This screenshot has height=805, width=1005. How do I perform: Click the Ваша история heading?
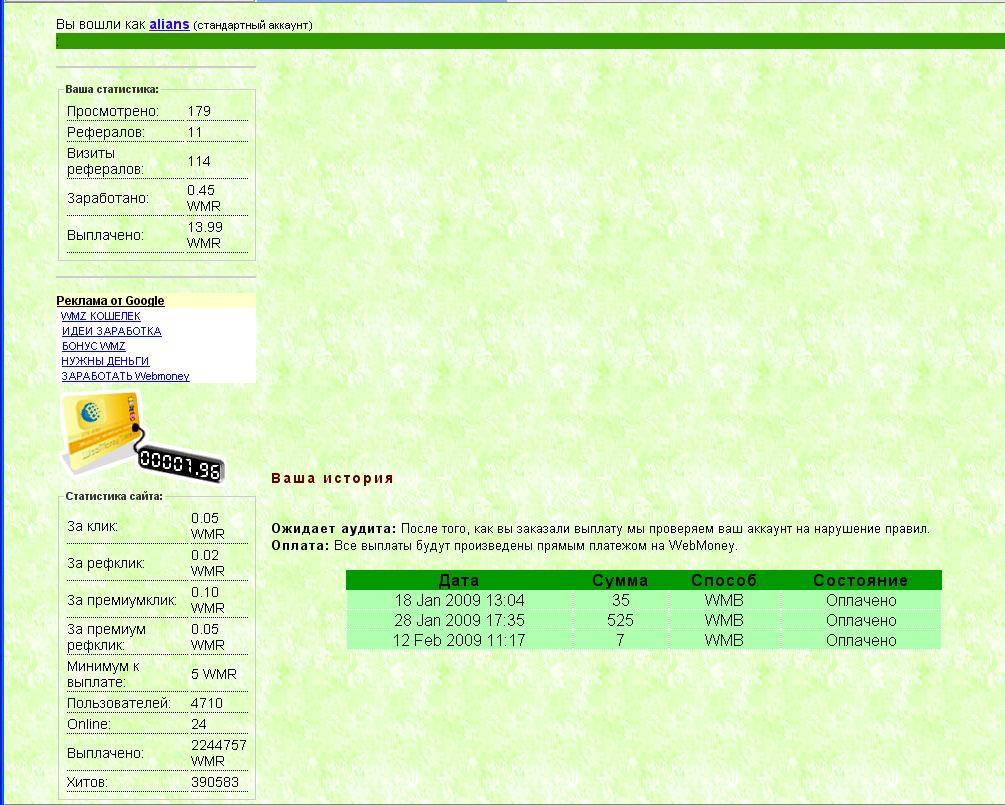pyautogui.click(x=332, y=478)
